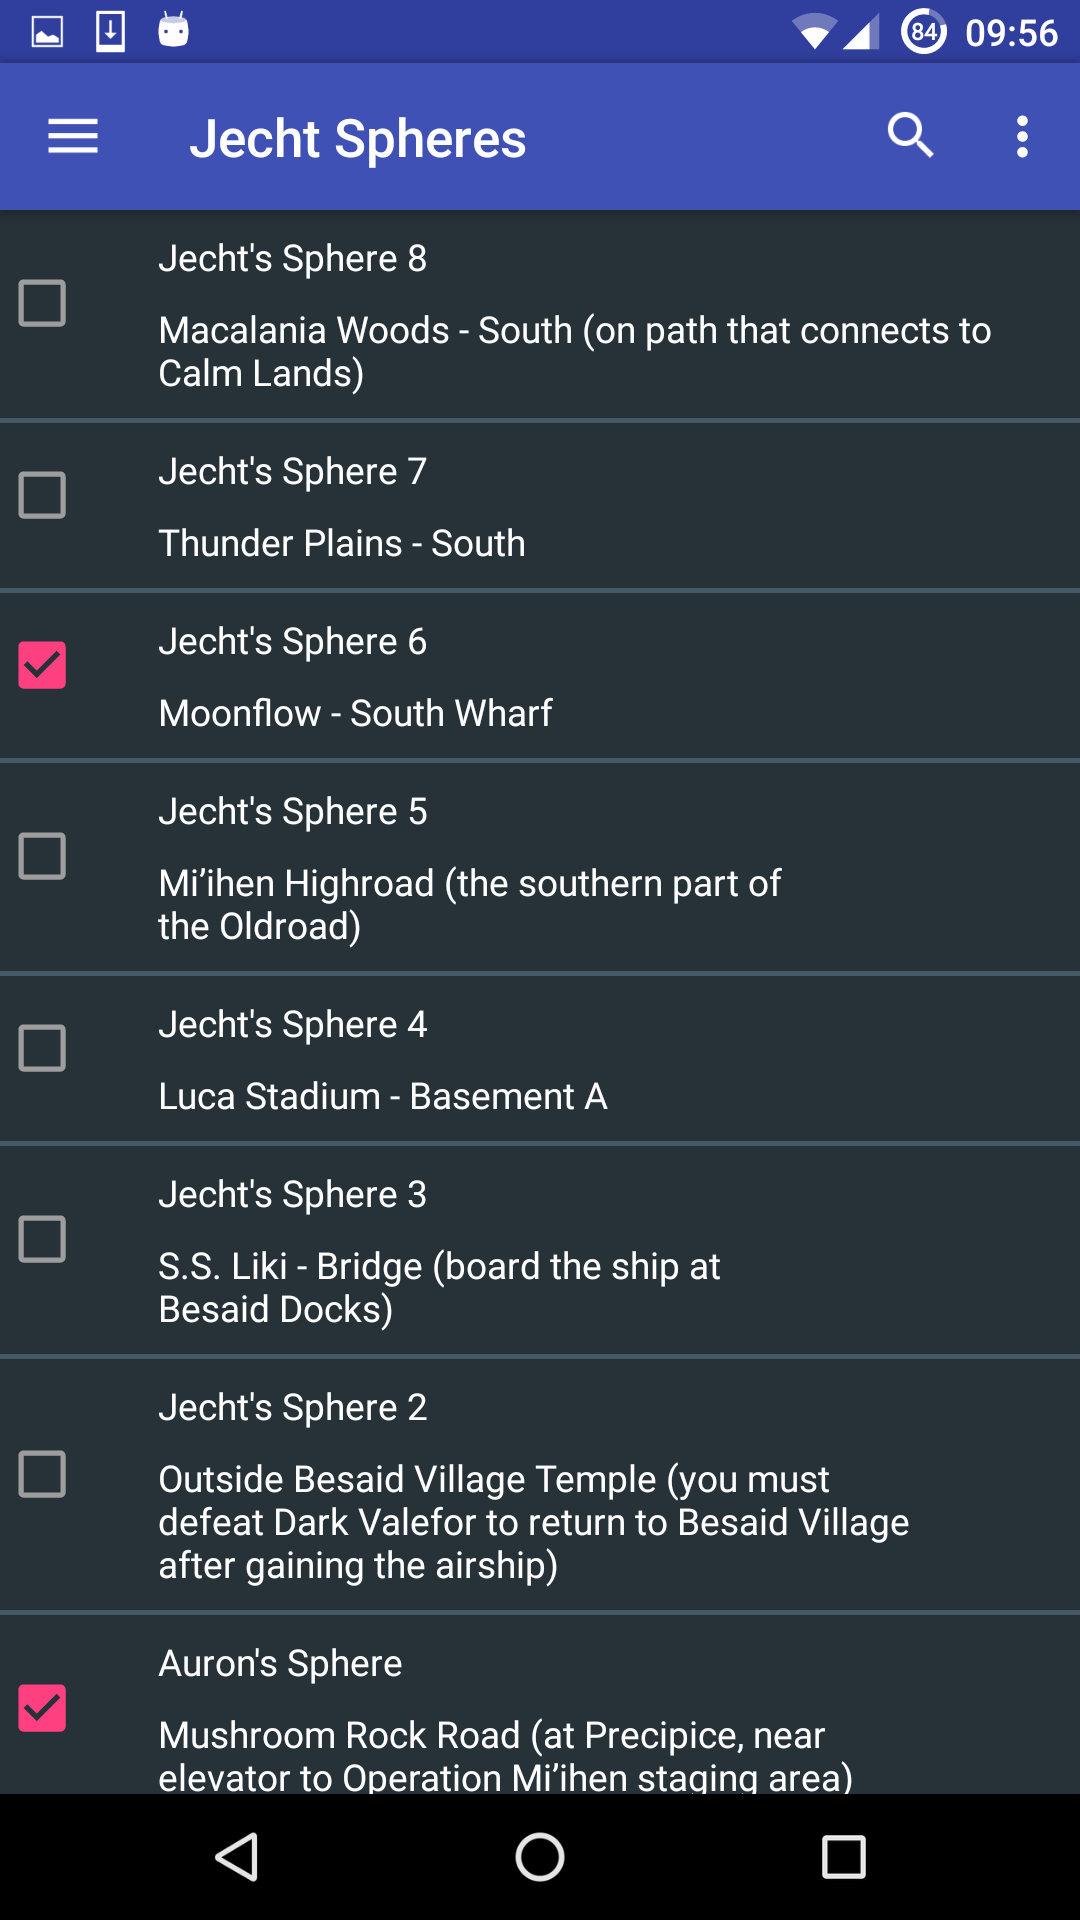Tap the Thunder Plains - South location text
The height and width of the screenshot is (1920, 1080).
(342, 543)
